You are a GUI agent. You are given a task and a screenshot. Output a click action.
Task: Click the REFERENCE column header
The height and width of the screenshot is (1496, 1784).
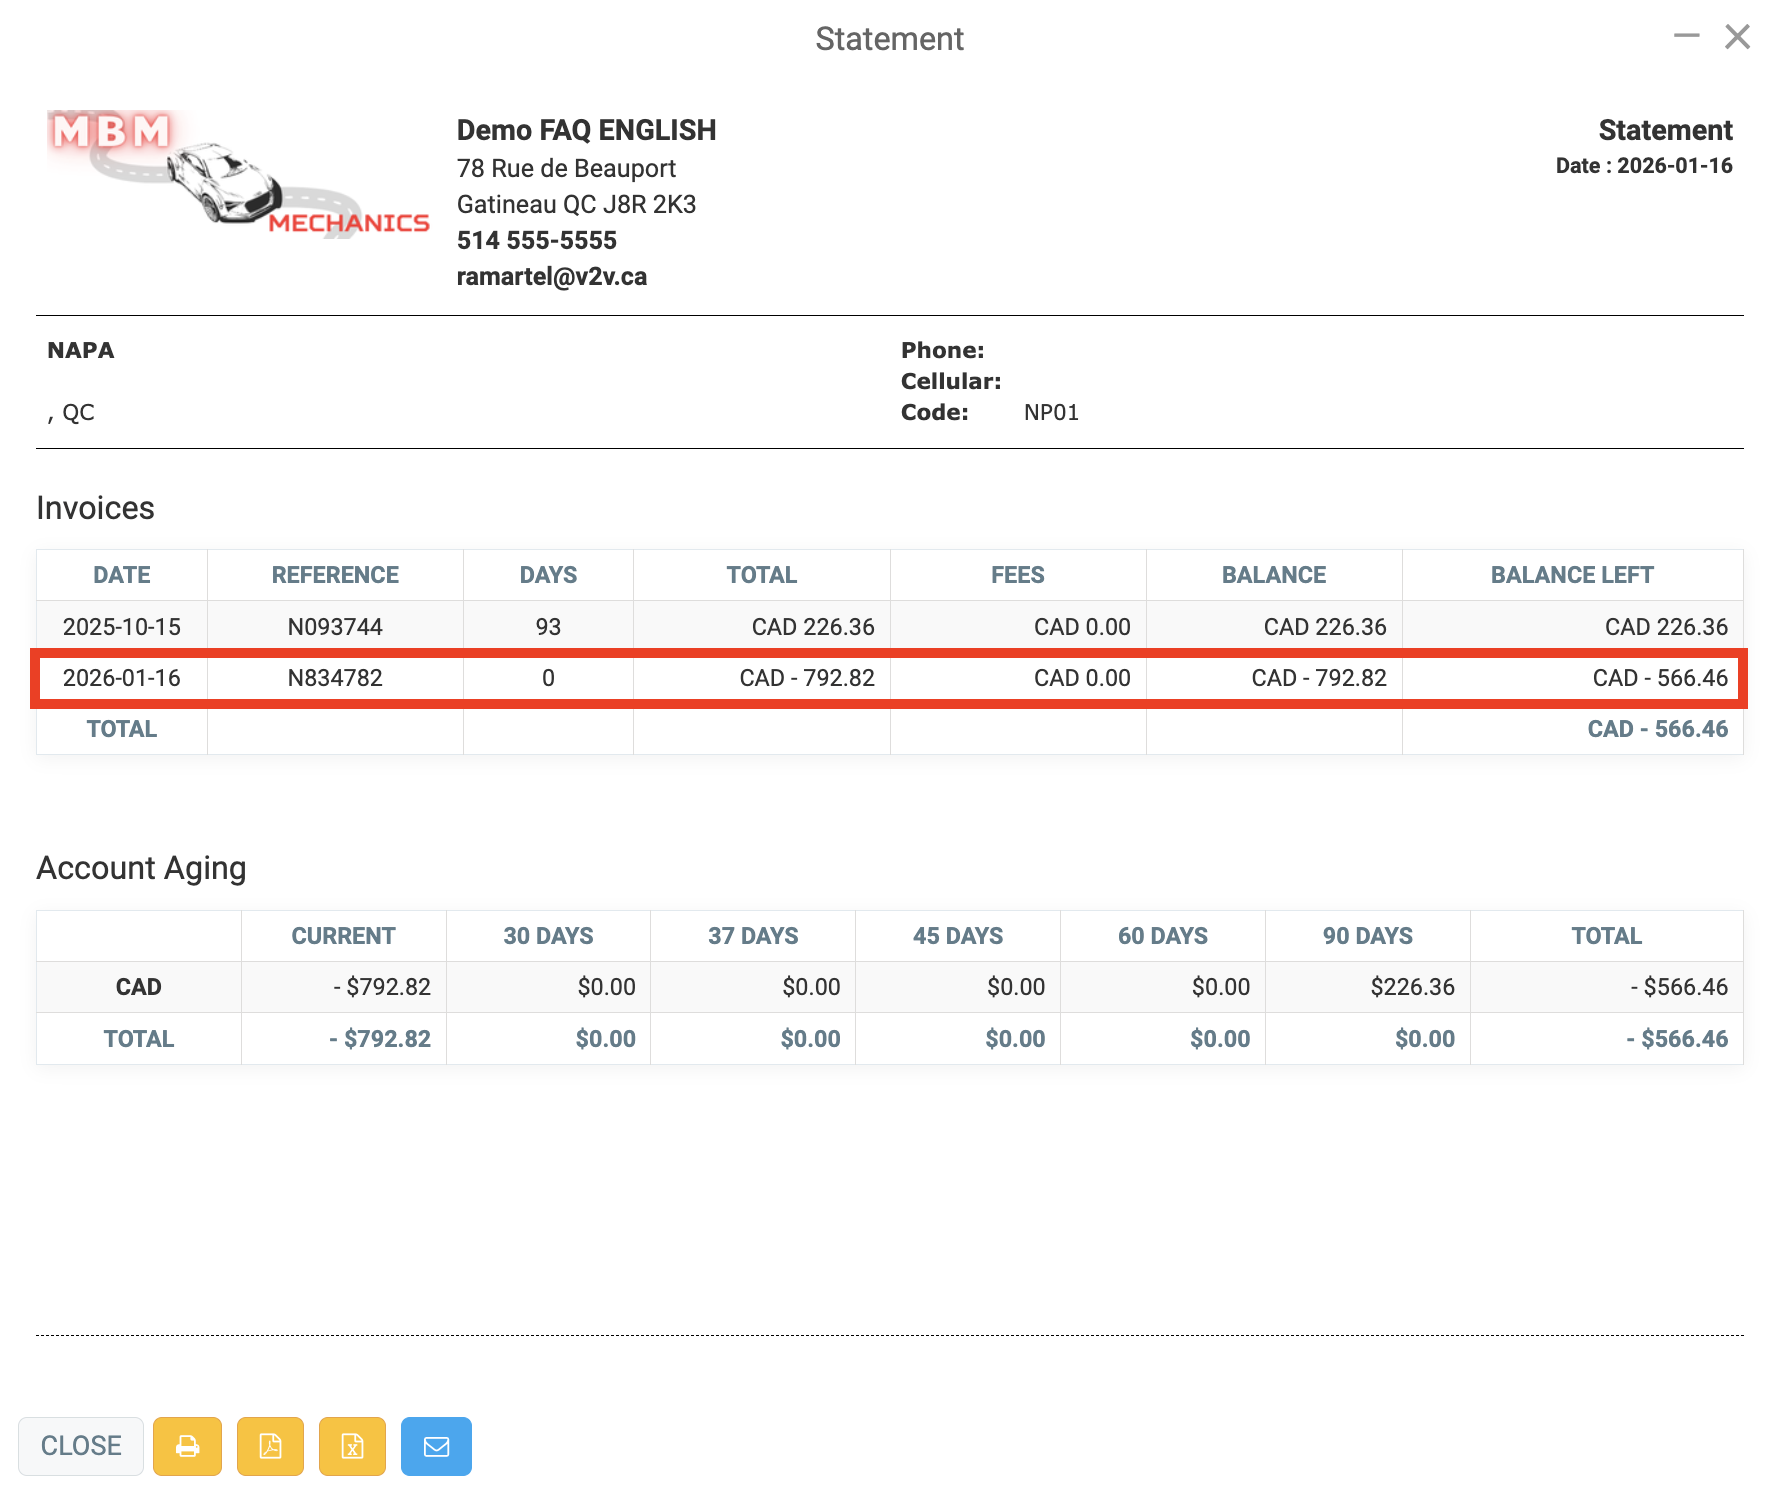tap(335, 575)
